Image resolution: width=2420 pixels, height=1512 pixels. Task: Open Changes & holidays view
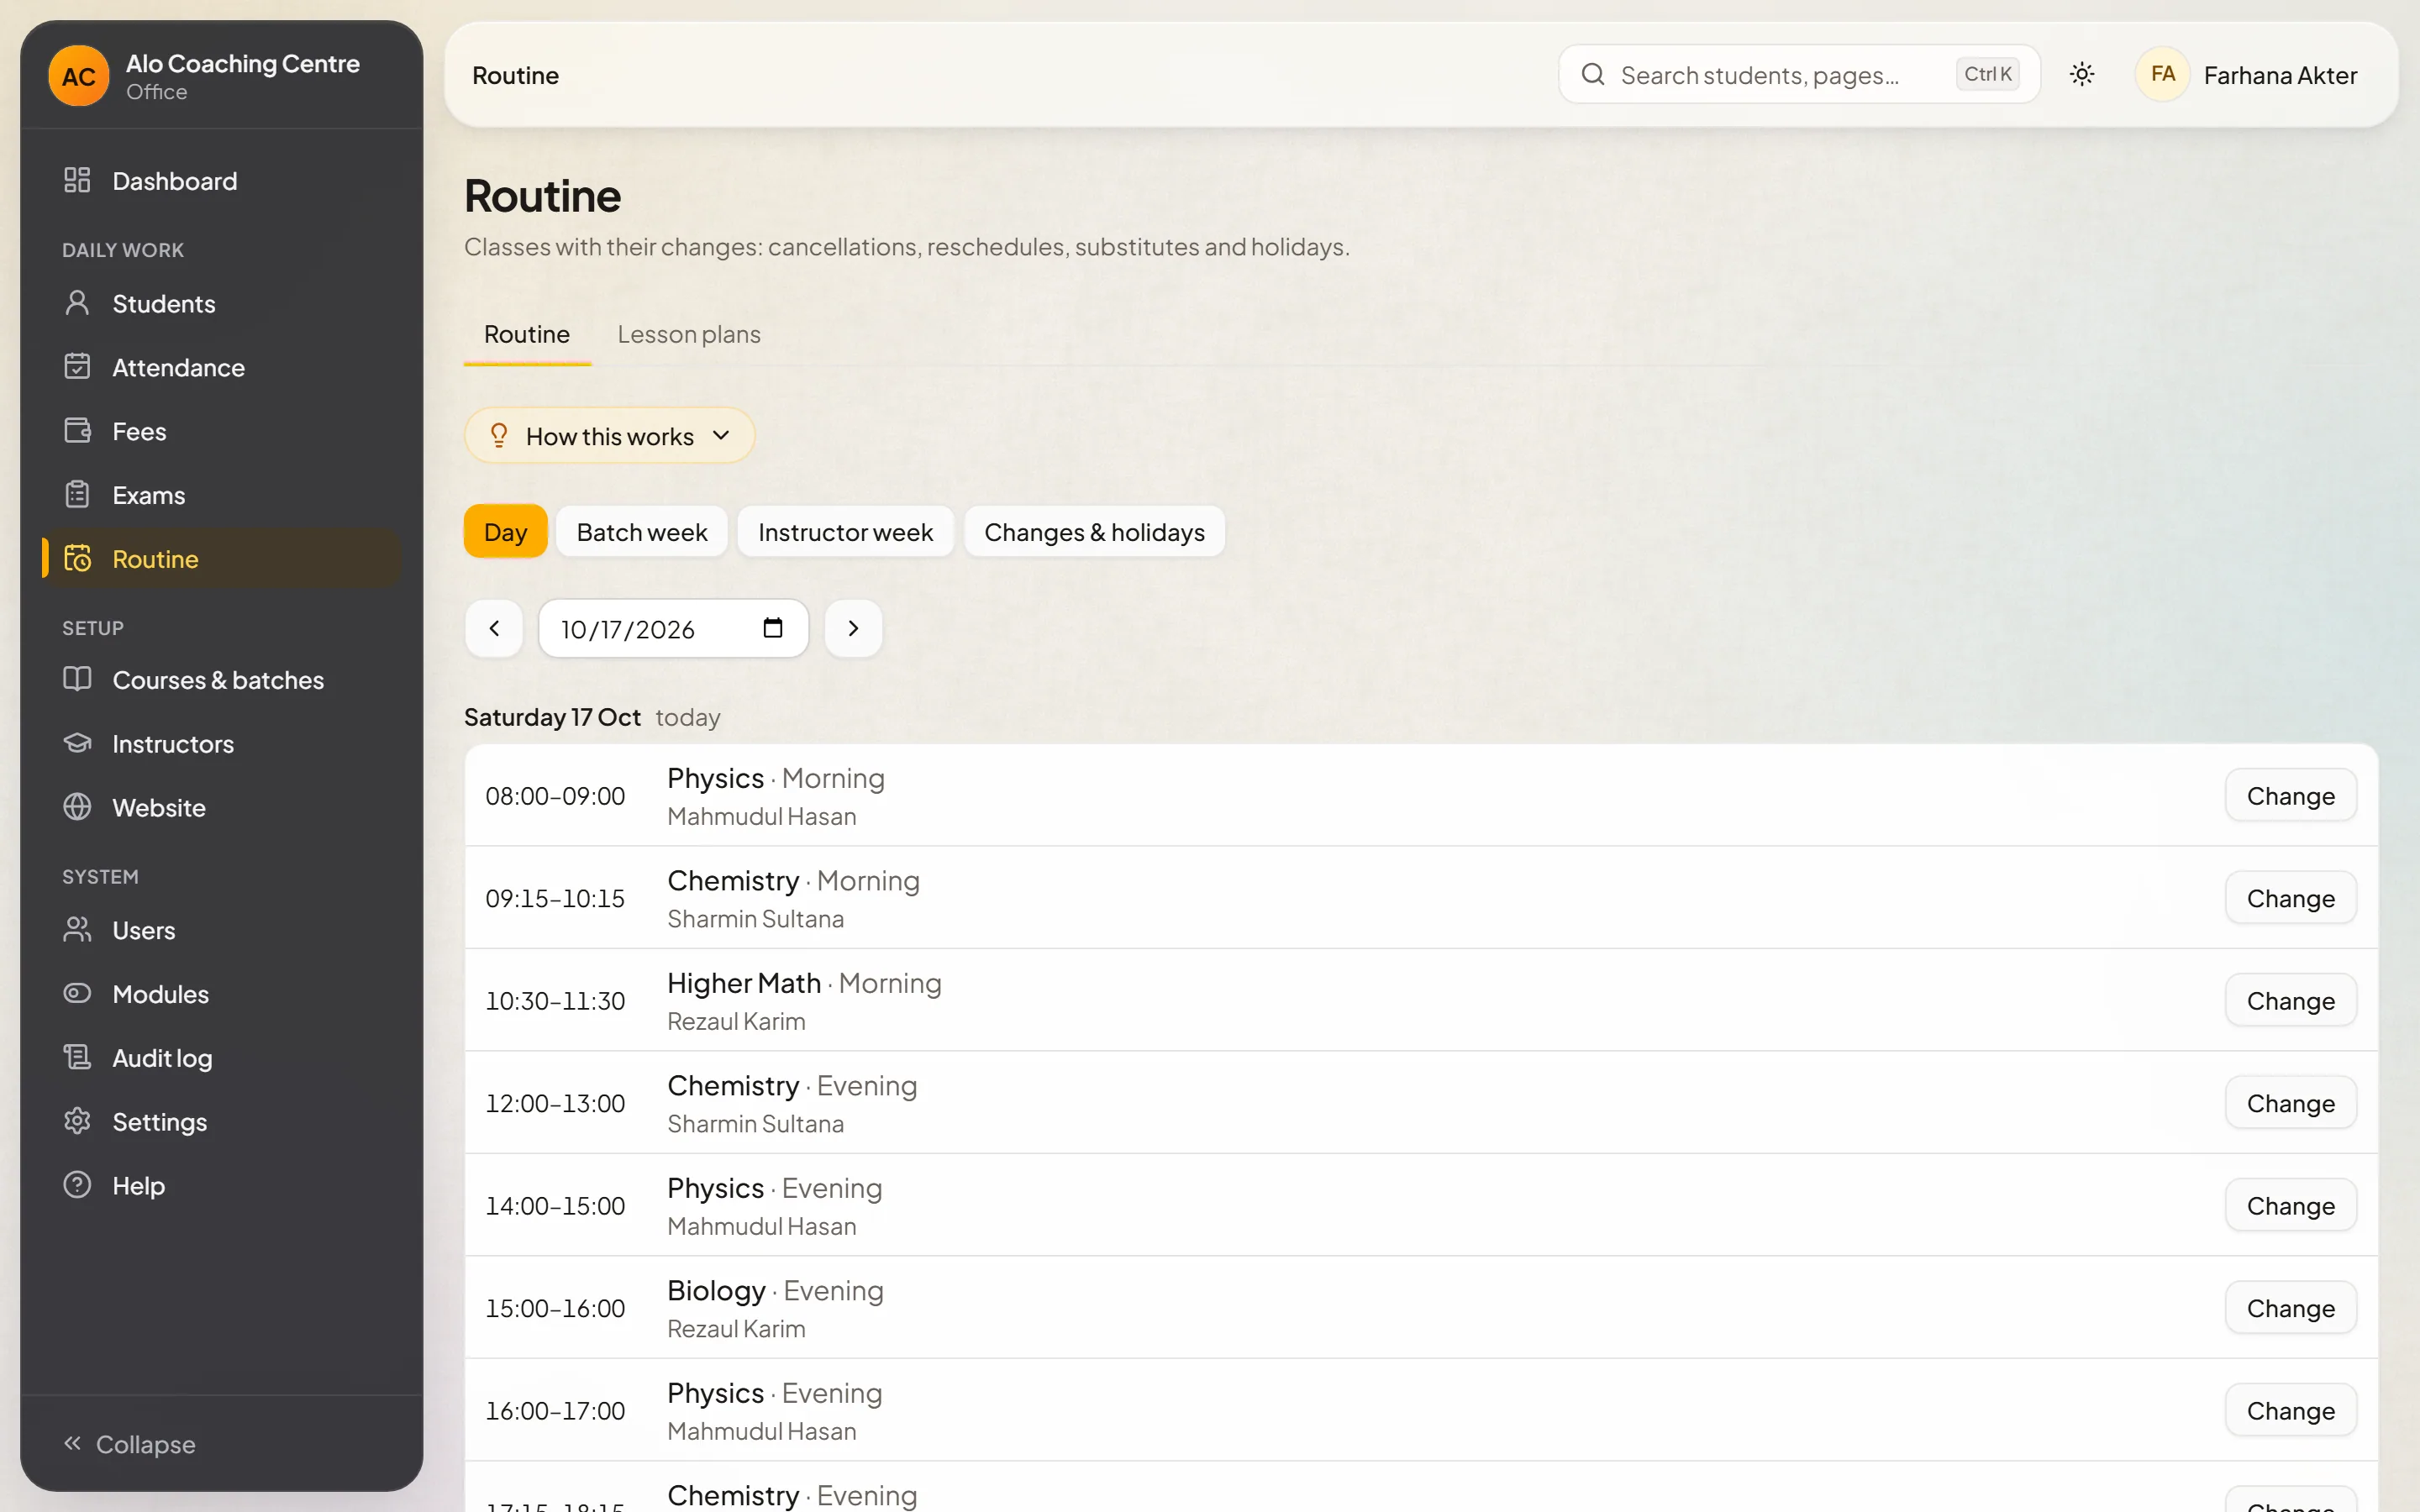[1094, 532]
